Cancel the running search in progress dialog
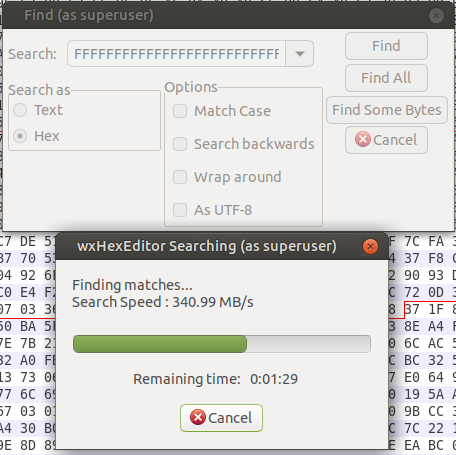Image resolution: width=456 pixels, height=455 pixels. pos(221,418)
